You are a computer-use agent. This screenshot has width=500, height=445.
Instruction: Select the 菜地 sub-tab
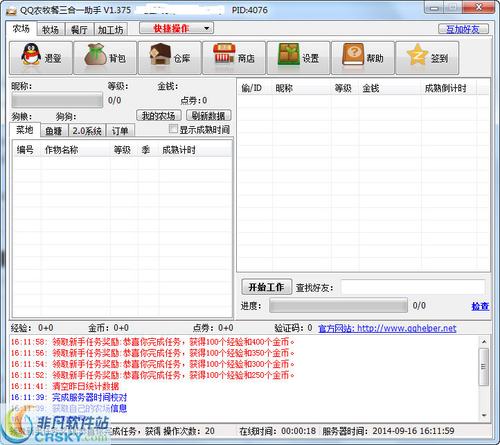25,130
